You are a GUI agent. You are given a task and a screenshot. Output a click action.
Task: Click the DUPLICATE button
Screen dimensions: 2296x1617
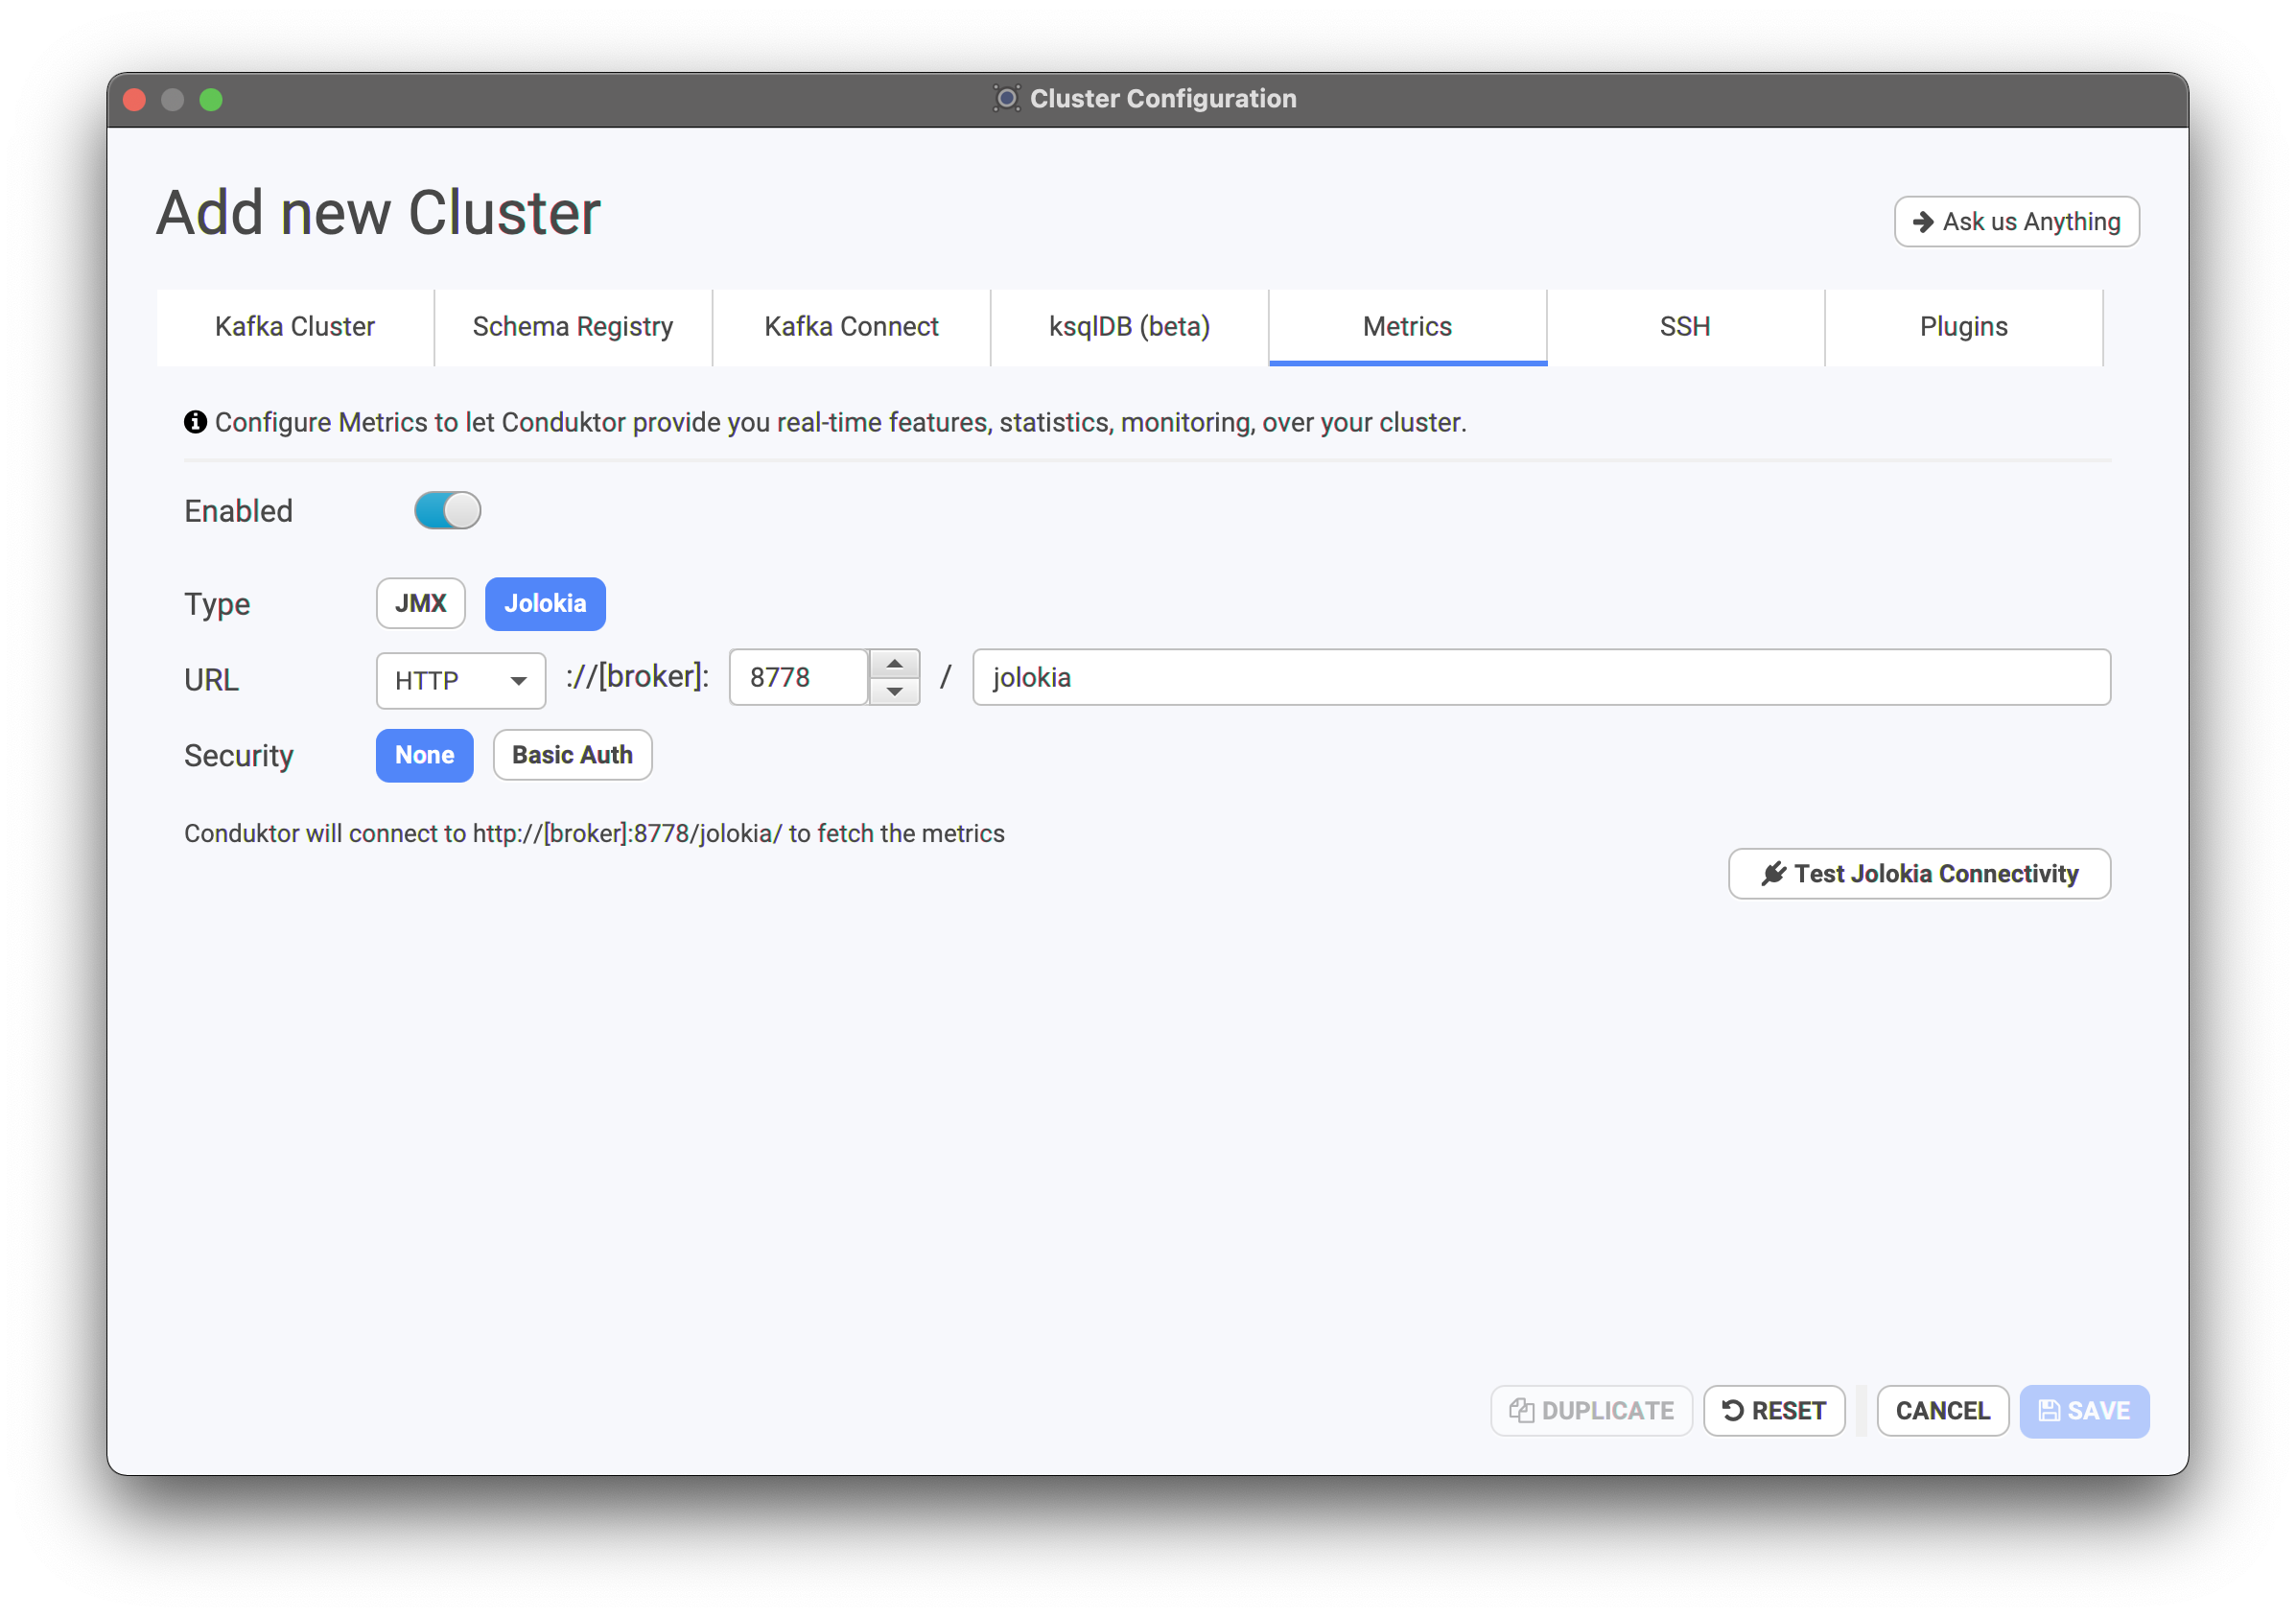[1591, 1410]
